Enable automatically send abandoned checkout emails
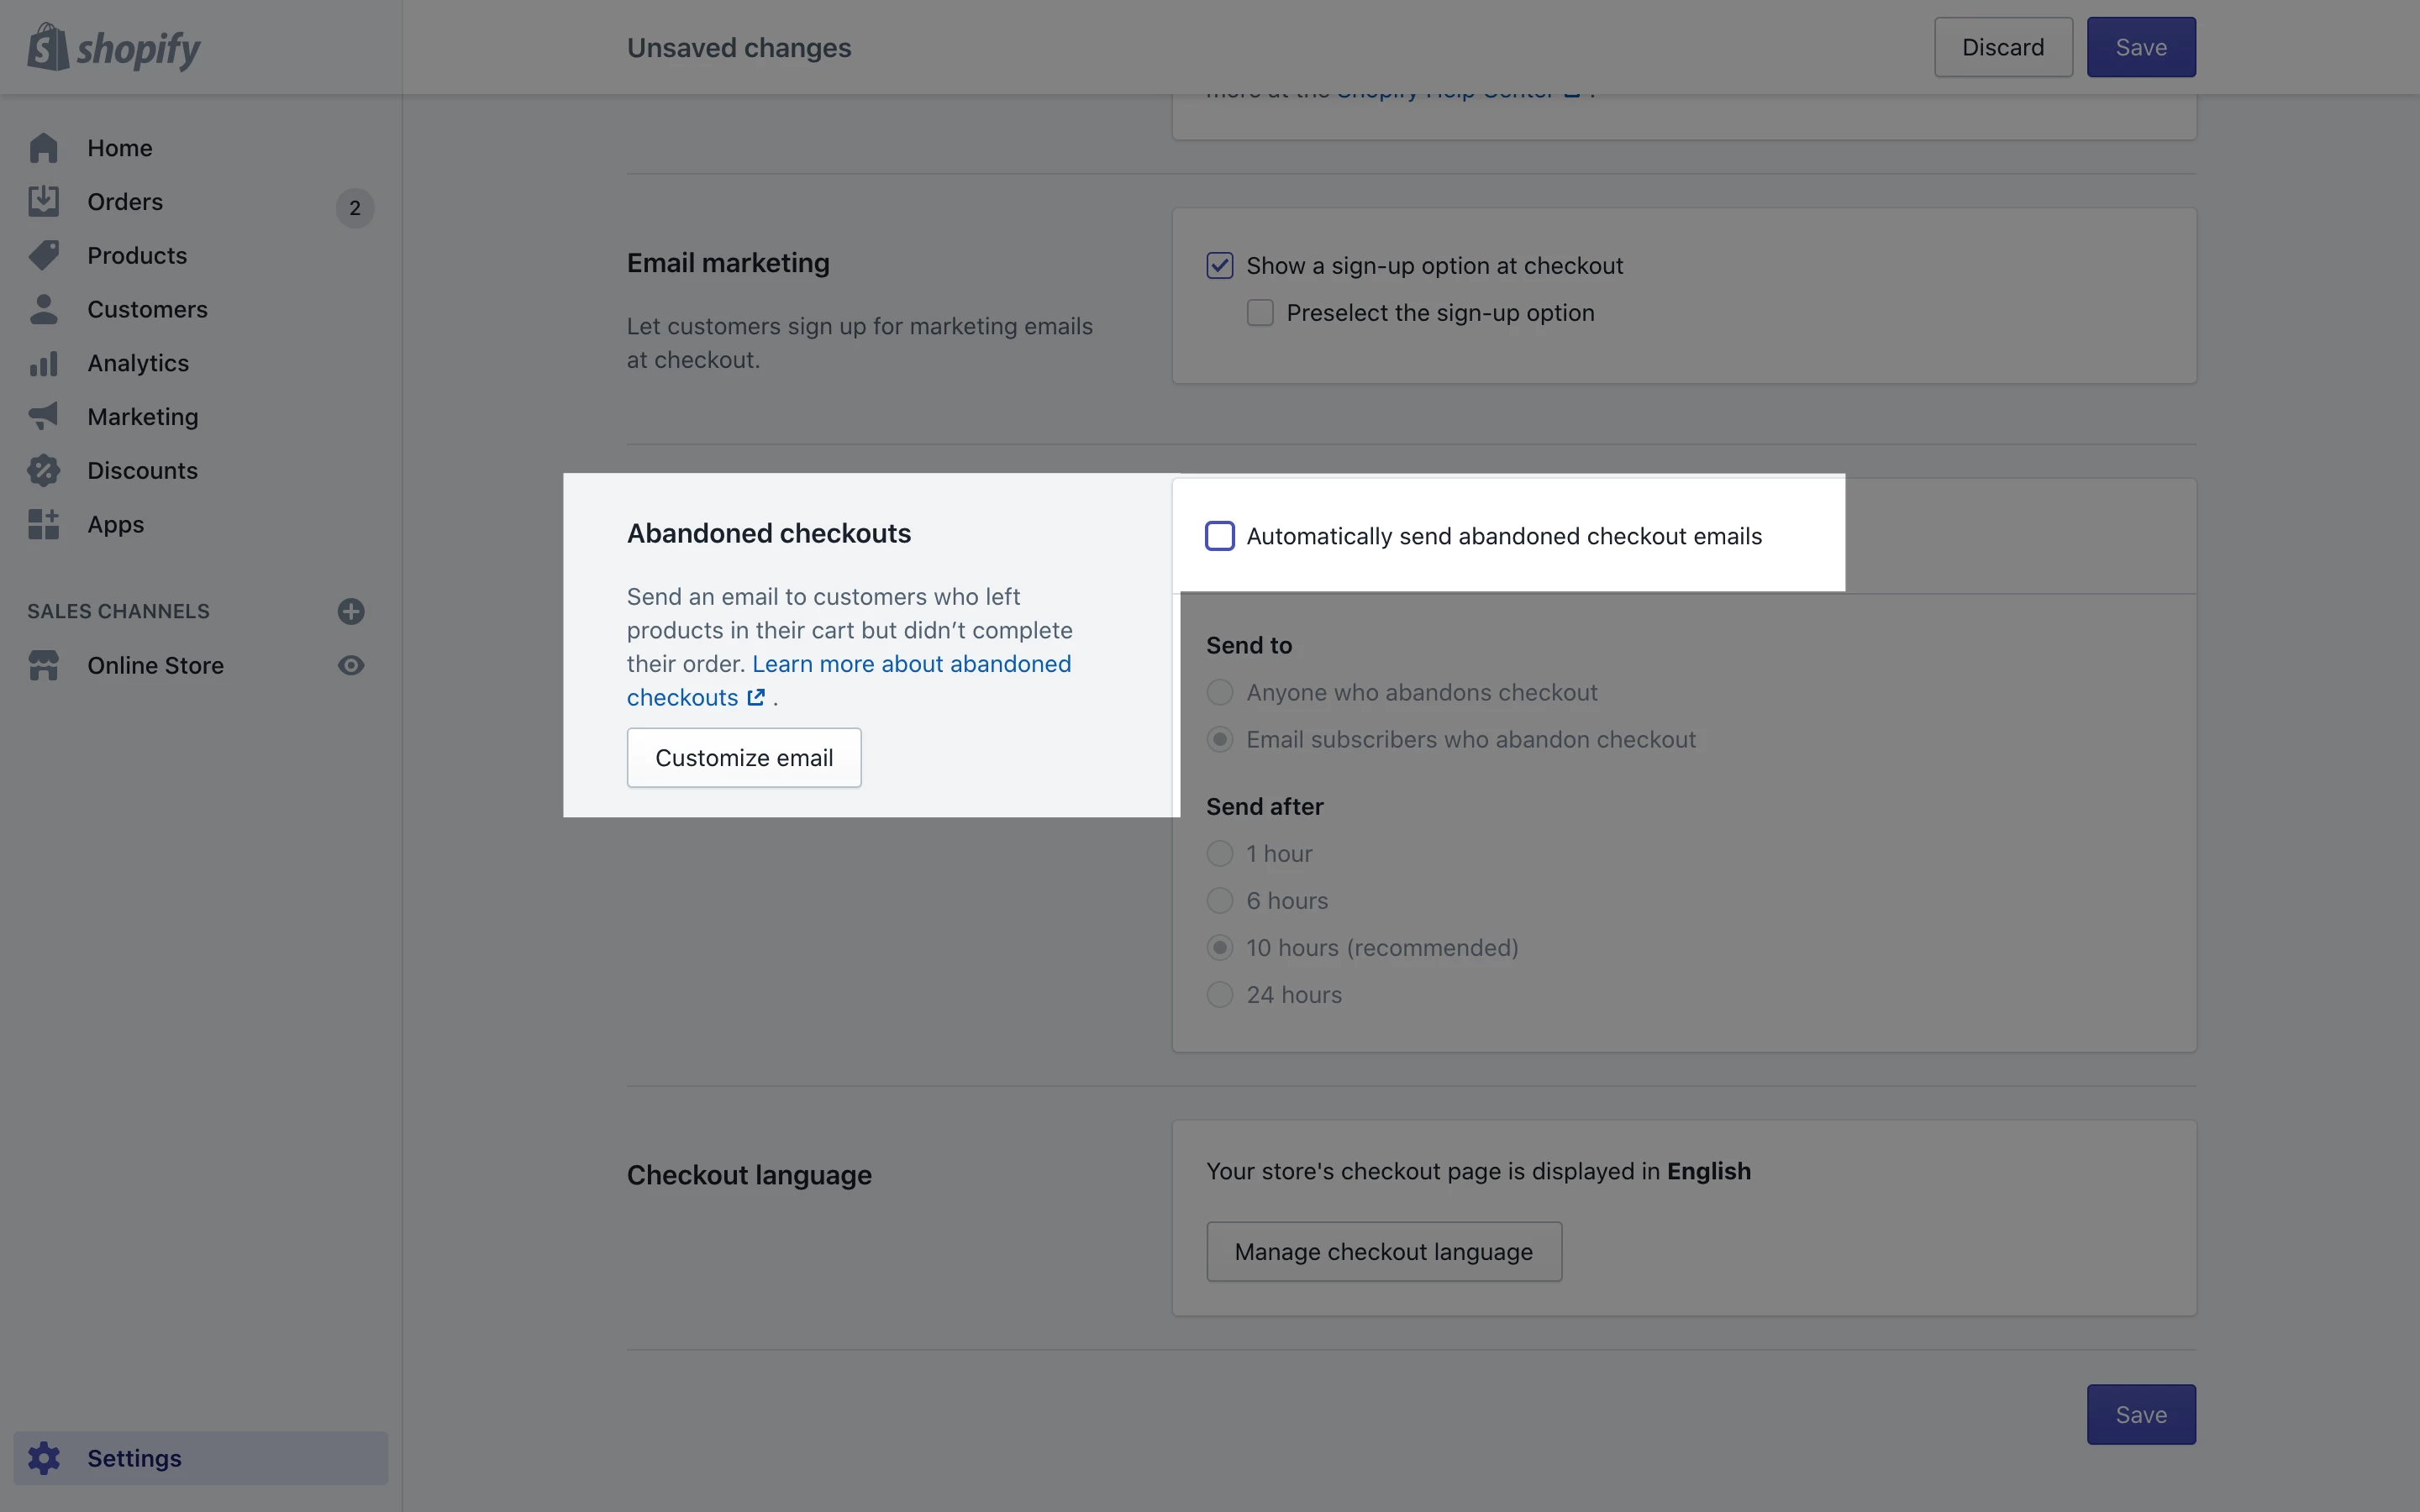The width and height of the screenshot is (2420, 1512). 1220,536
